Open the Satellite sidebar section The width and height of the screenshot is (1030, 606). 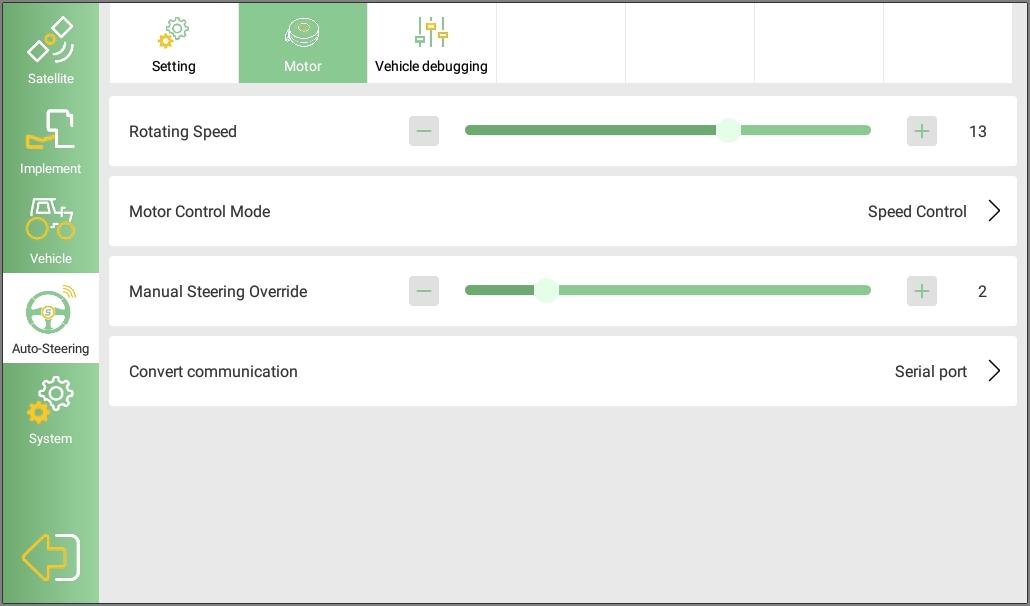pos(50,48)
